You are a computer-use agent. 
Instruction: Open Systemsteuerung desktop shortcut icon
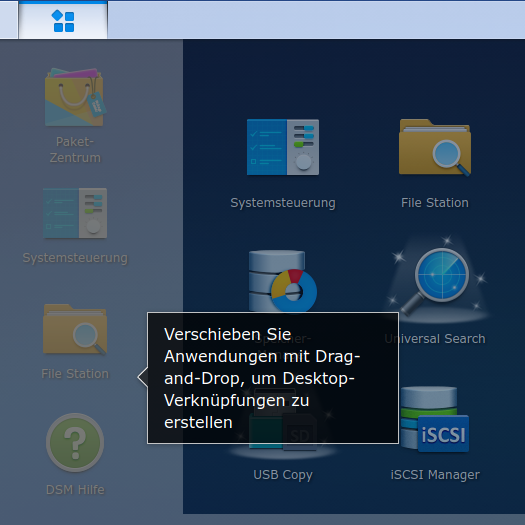click(x=75, y=213)
